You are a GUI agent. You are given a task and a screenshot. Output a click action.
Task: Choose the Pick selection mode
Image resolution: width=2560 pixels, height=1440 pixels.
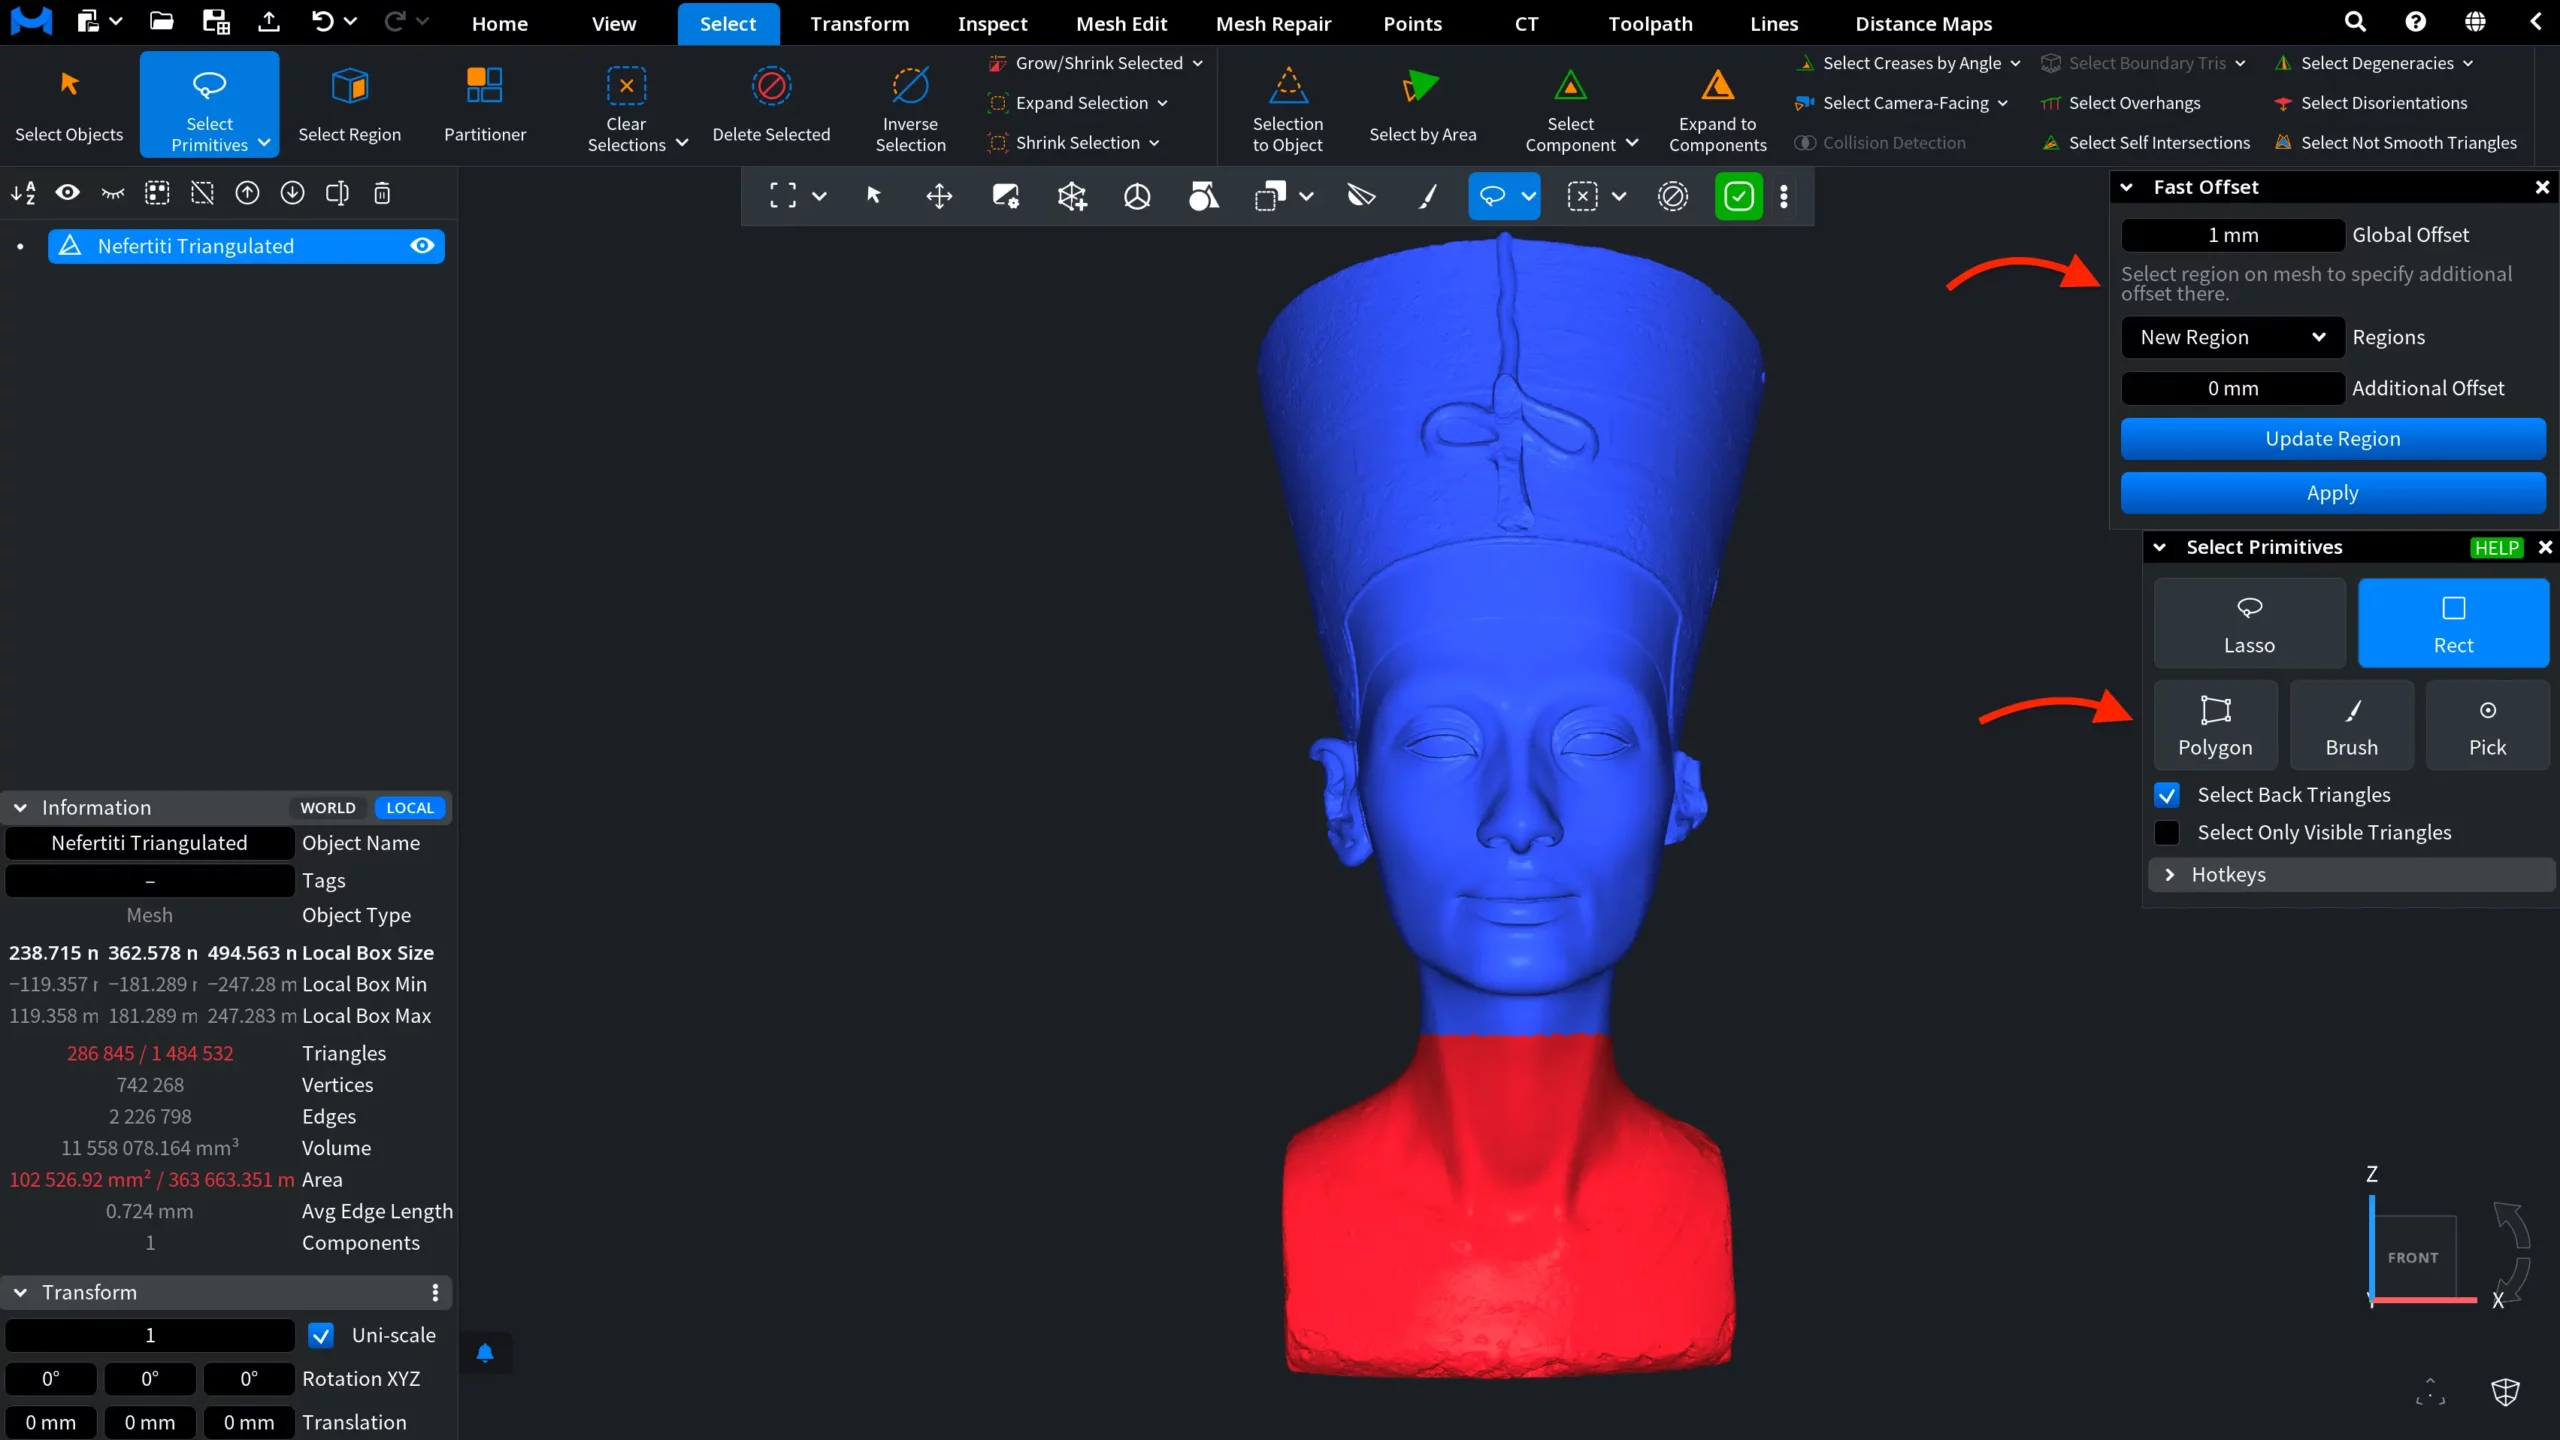[2487, 725]
